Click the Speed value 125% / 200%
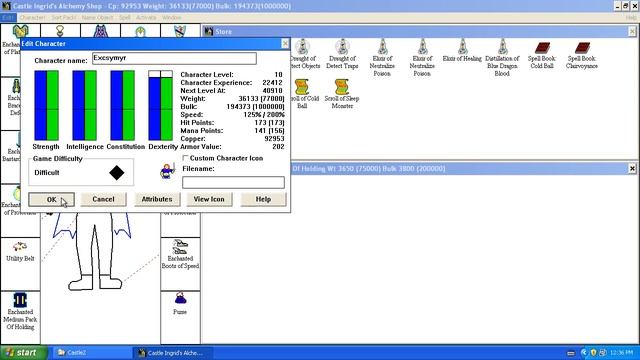This screenshot has width=640, height=360. coord(264,115)
